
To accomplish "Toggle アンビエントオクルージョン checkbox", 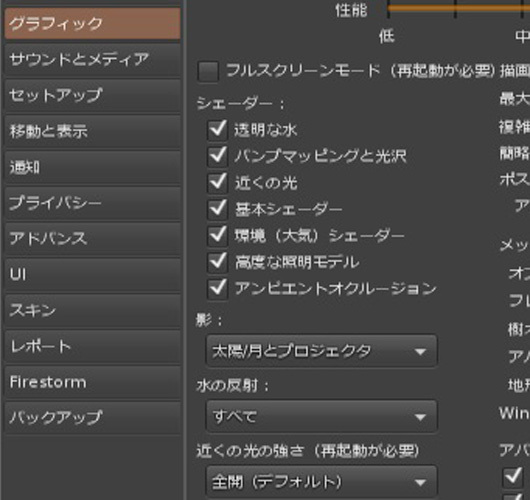I will click(217, 288).
